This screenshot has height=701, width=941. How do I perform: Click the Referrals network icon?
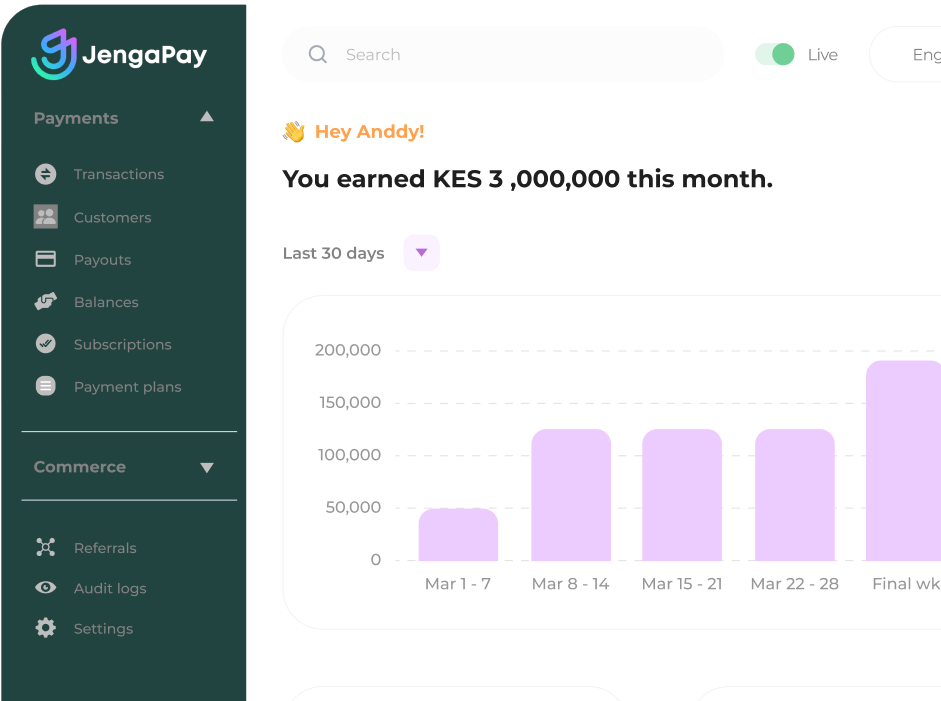(x=46, y=547)
